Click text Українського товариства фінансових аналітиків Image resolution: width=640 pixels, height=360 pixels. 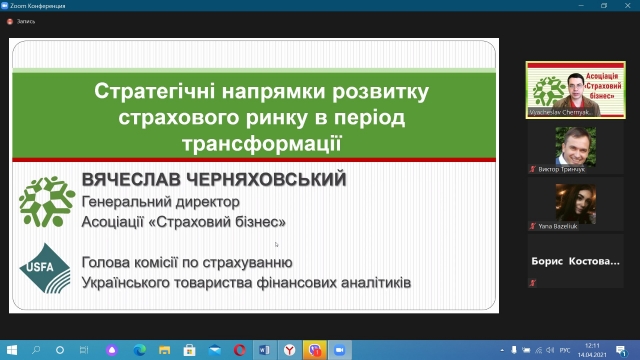pyautogui.click(x=246, y=282)
